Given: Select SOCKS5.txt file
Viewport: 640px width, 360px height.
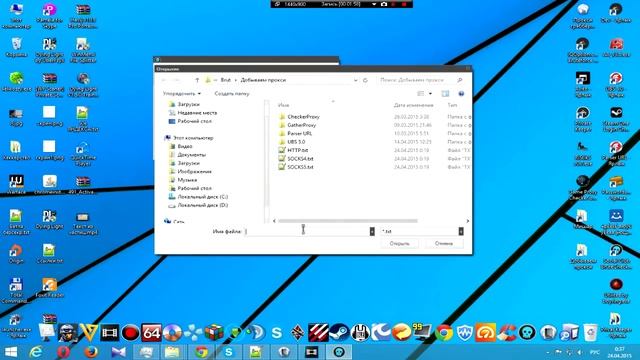Looking at the screenshot, I should click(300, 167).
